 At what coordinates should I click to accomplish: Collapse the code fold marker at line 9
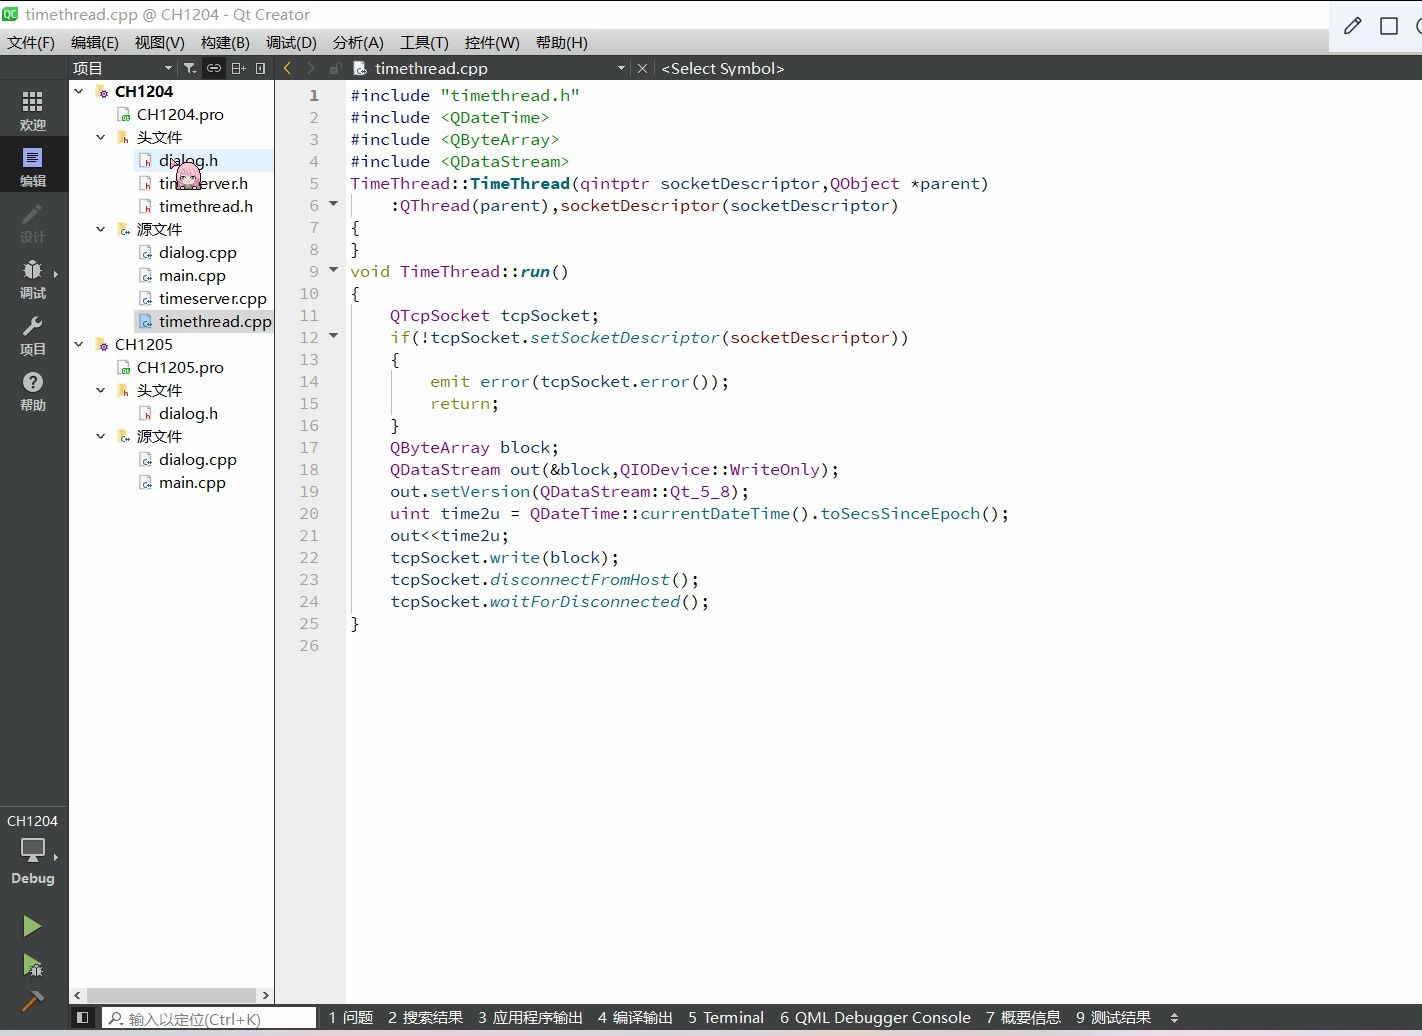[x=332, y=270]
